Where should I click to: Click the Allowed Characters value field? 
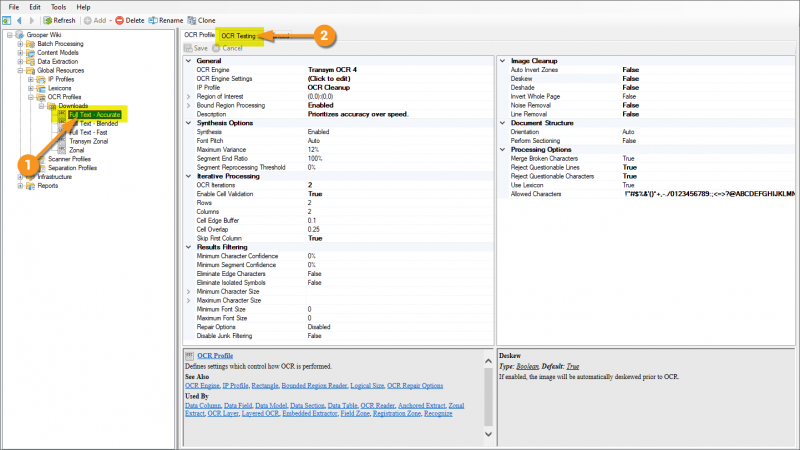(x=709, y=194)
